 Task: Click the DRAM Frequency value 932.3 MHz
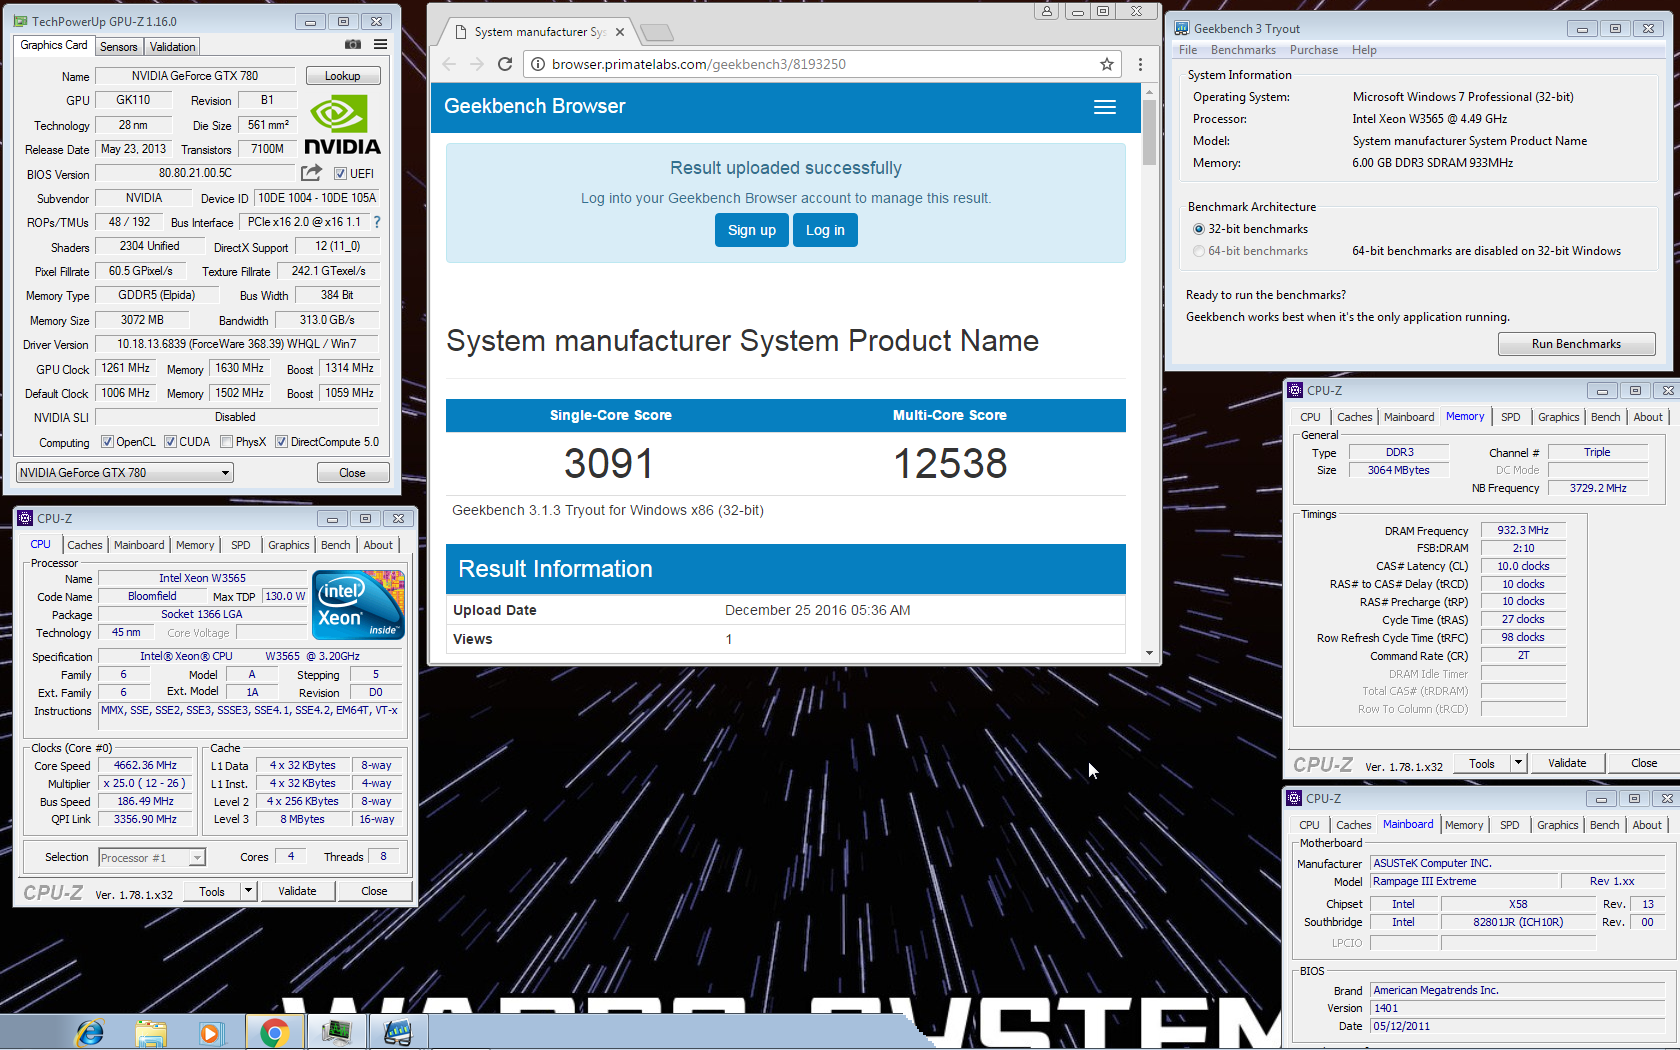tap(1523, 530)
